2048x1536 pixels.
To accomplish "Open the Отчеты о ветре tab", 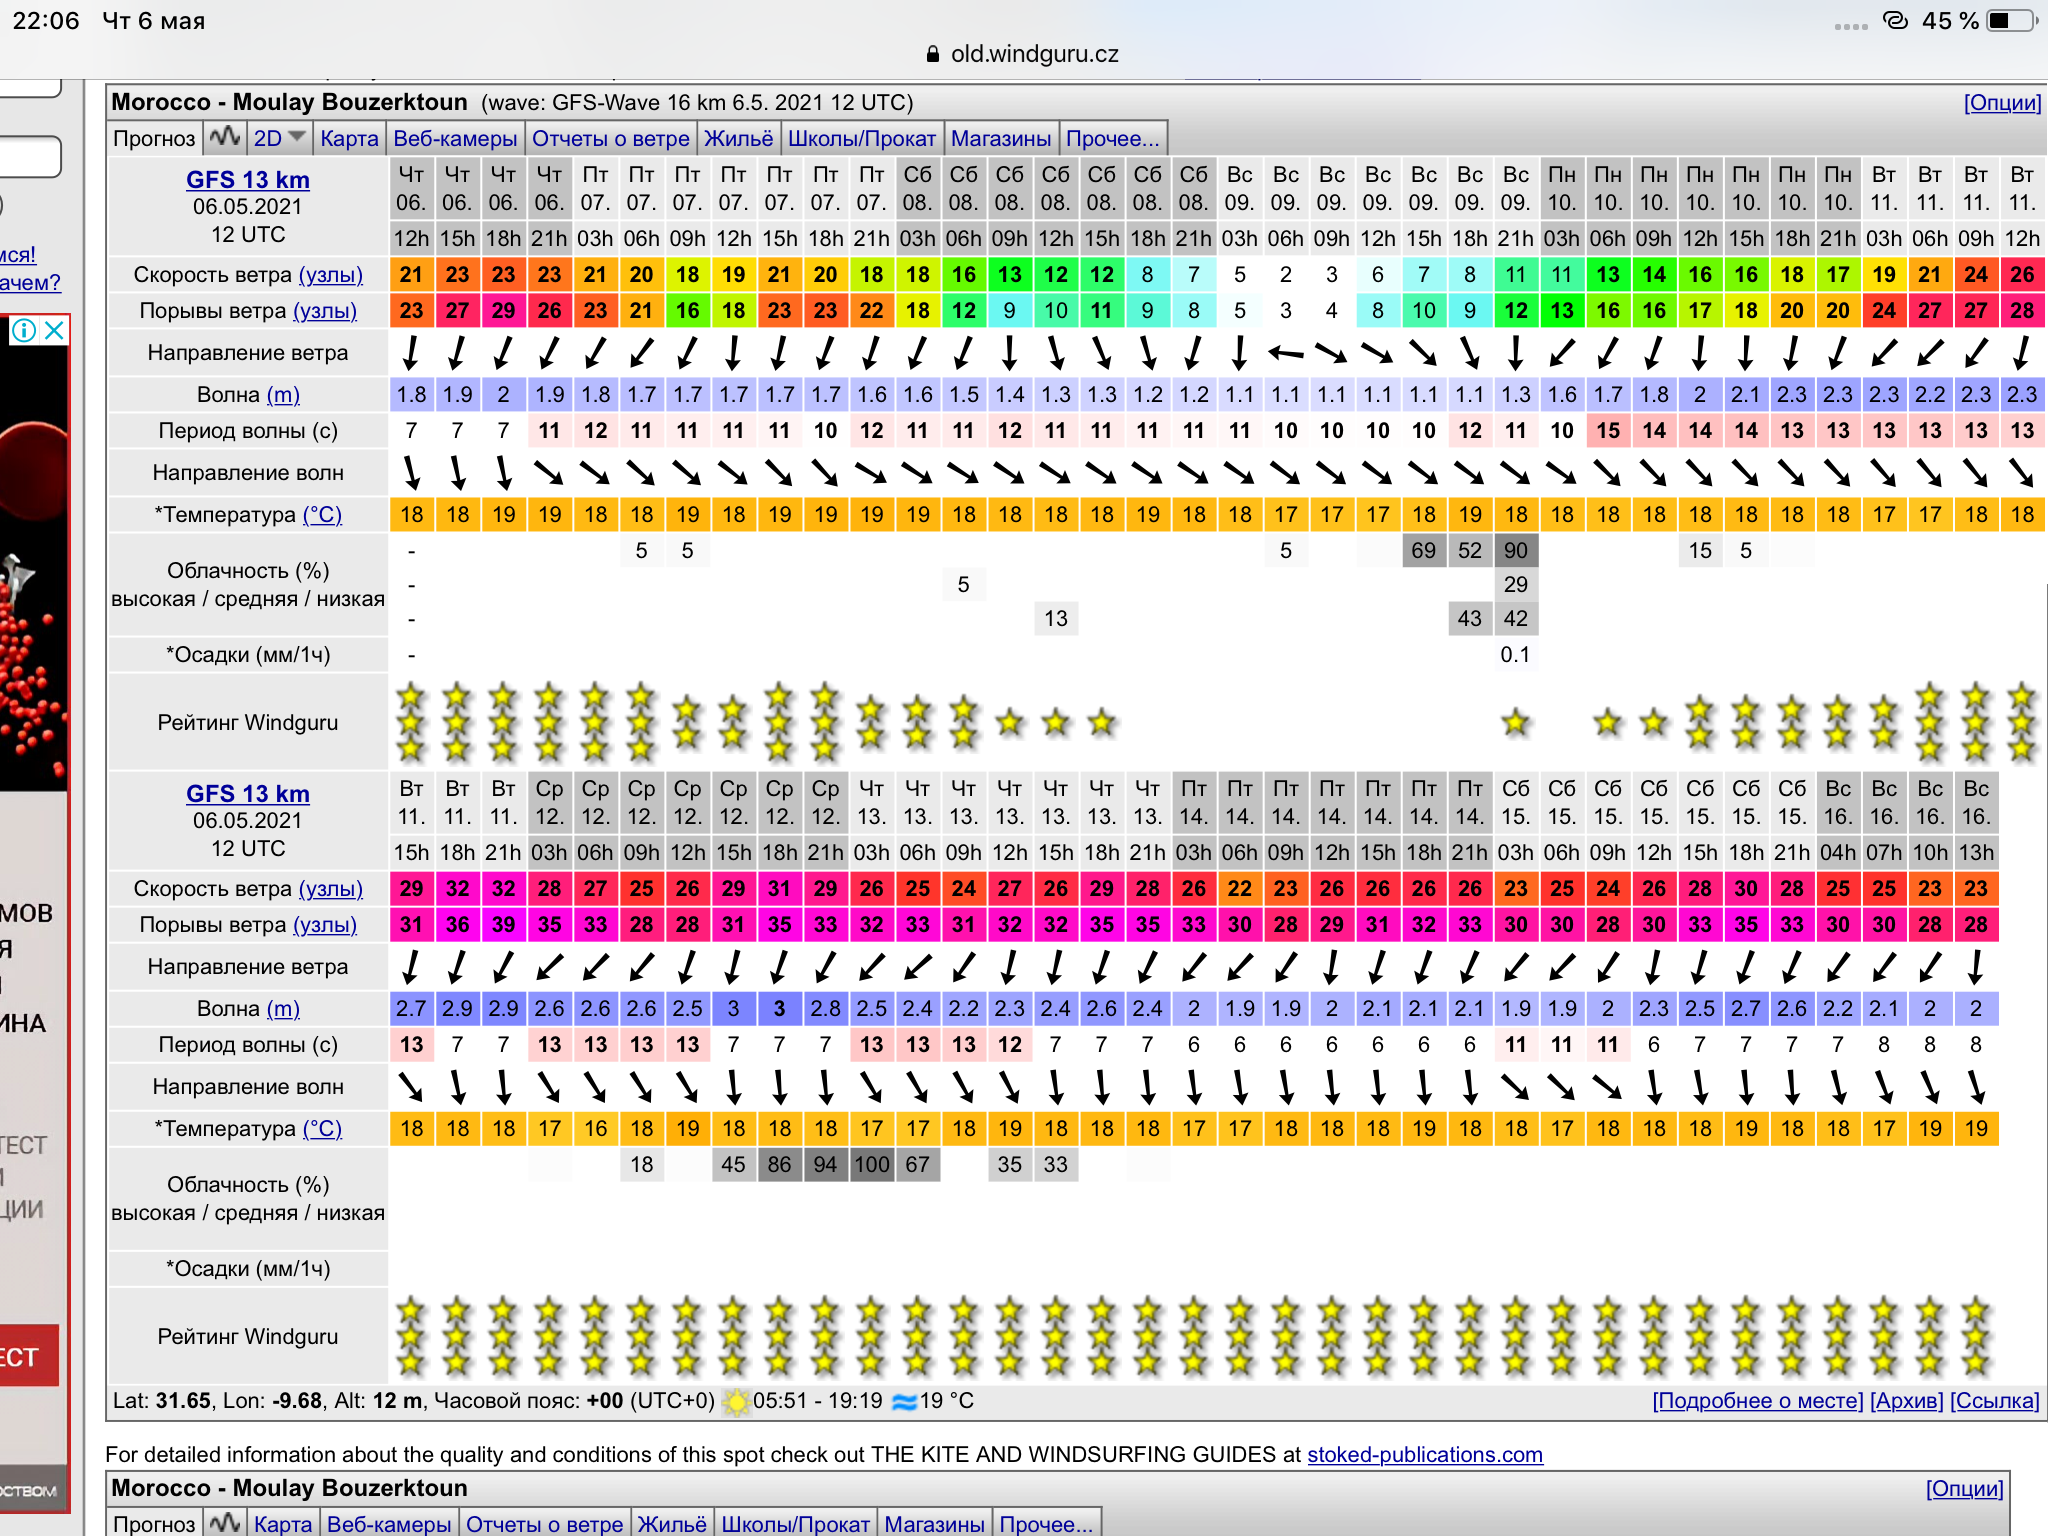I will tap(610, 138).
